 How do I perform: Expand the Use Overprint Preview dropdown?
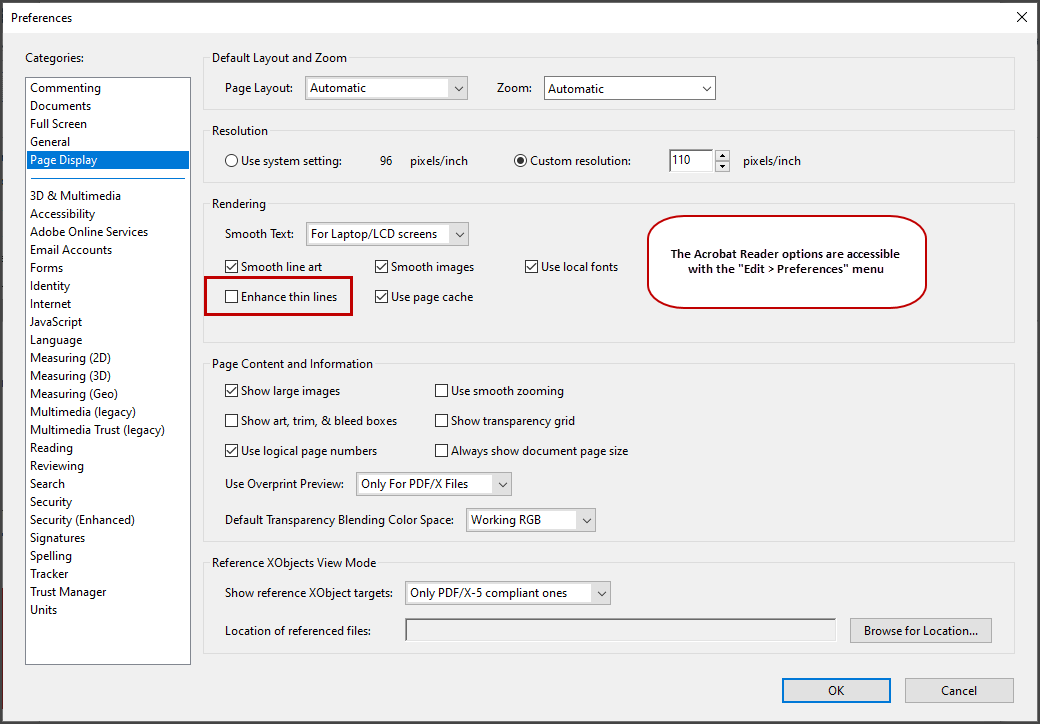click(x=434, y=484)
